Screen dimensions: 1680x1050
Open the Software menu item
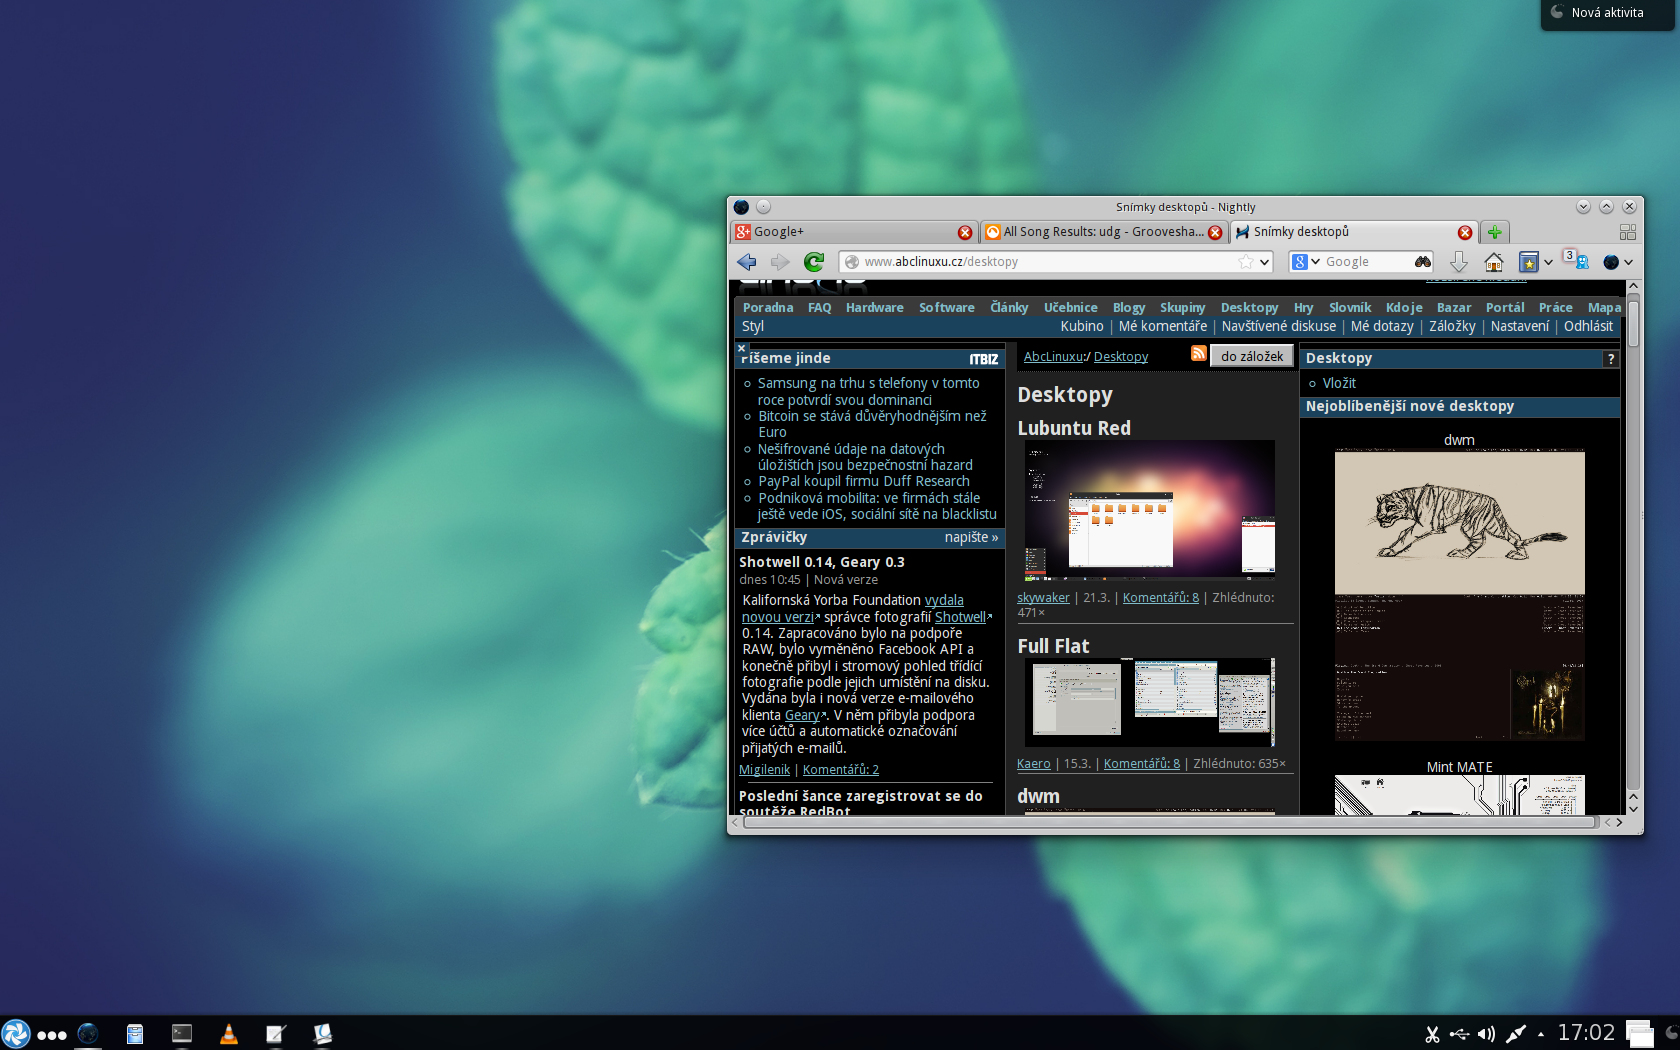tap(947, 308)
